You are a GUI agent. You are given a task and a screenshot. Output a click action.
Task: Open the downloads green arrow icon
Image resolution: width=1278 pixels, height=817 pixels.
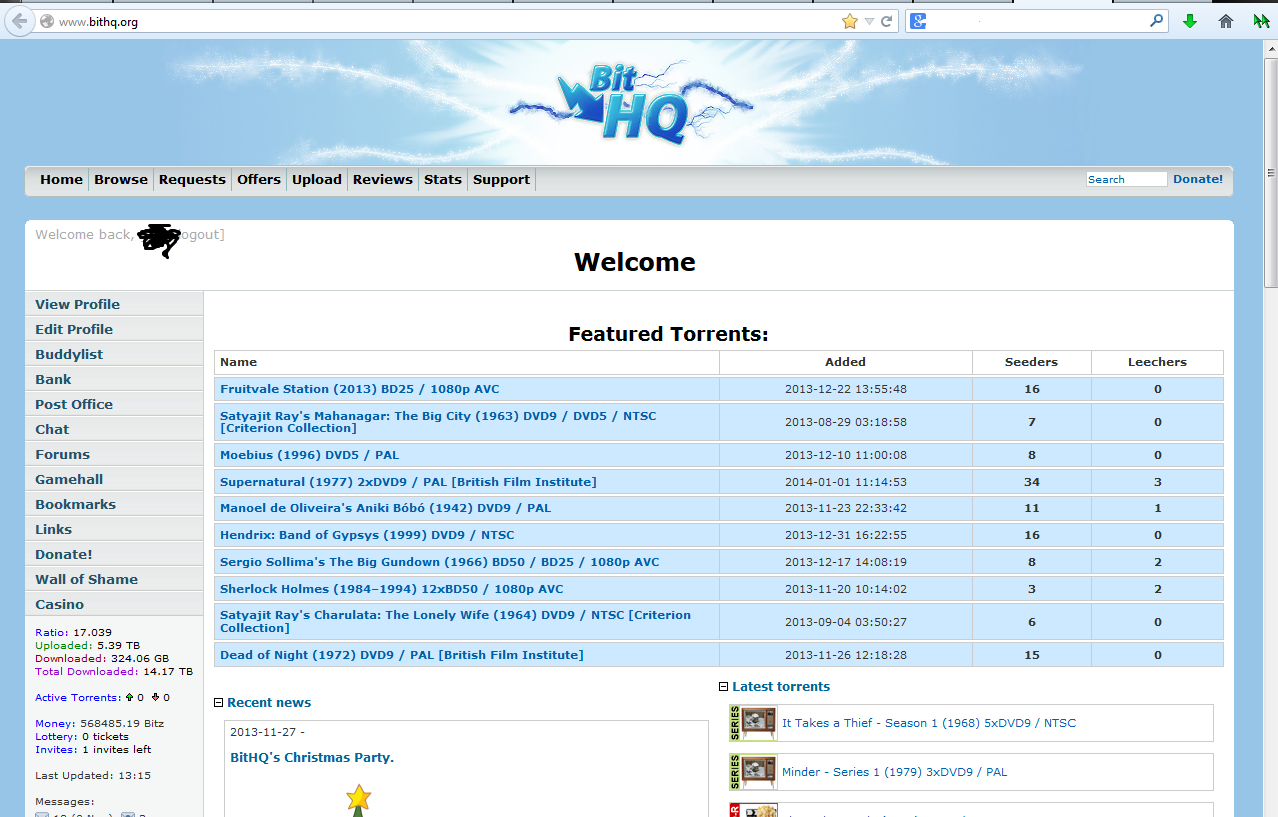click(1190, 21)
